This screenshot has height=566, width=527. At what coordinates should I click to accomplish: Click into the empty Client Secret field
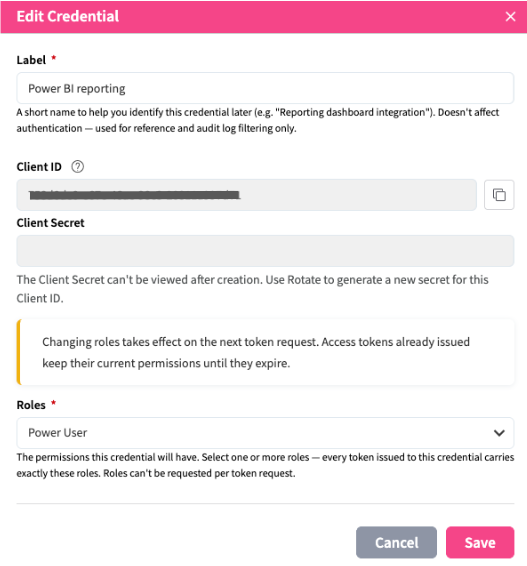point(265,251)
